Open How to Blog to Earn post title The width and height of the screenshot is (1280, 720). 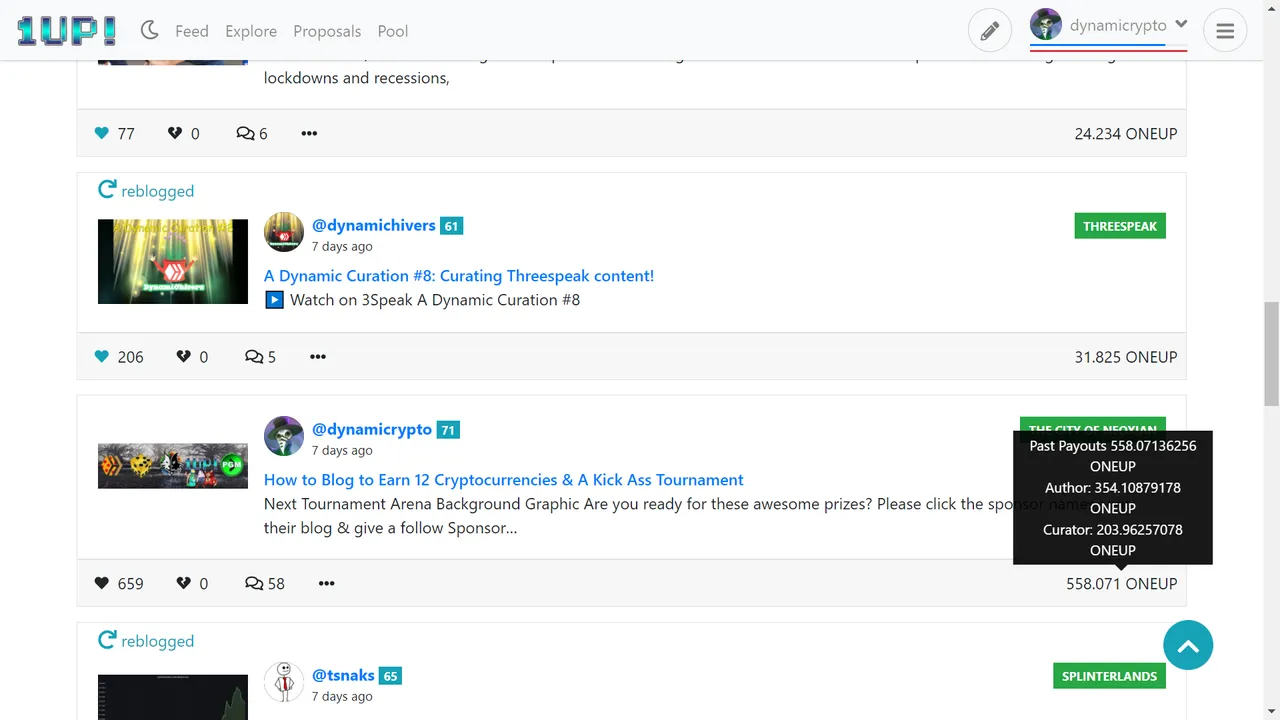pos(504,480)
